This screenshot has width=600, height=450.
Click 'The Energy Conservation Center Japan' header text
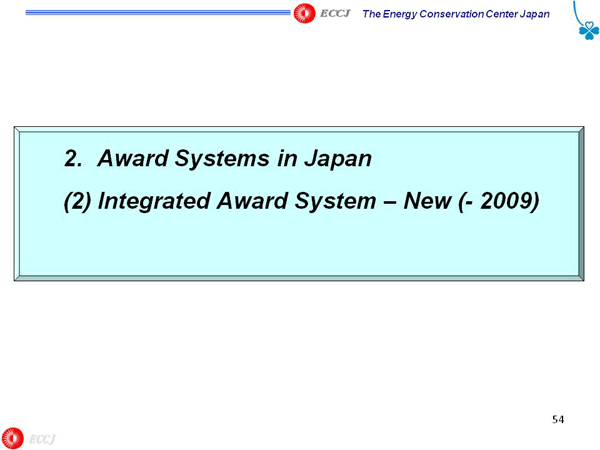click(x=456, y=14)
